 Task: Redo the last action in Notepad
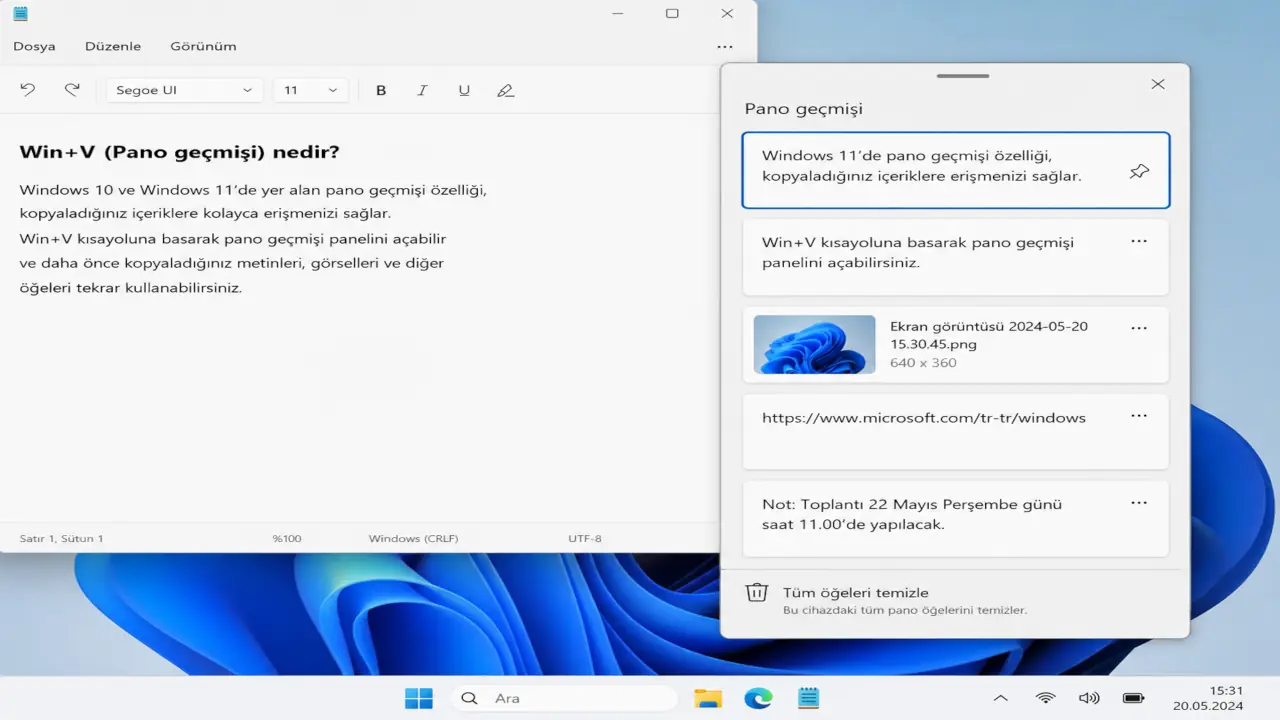[x=72, y=90]
